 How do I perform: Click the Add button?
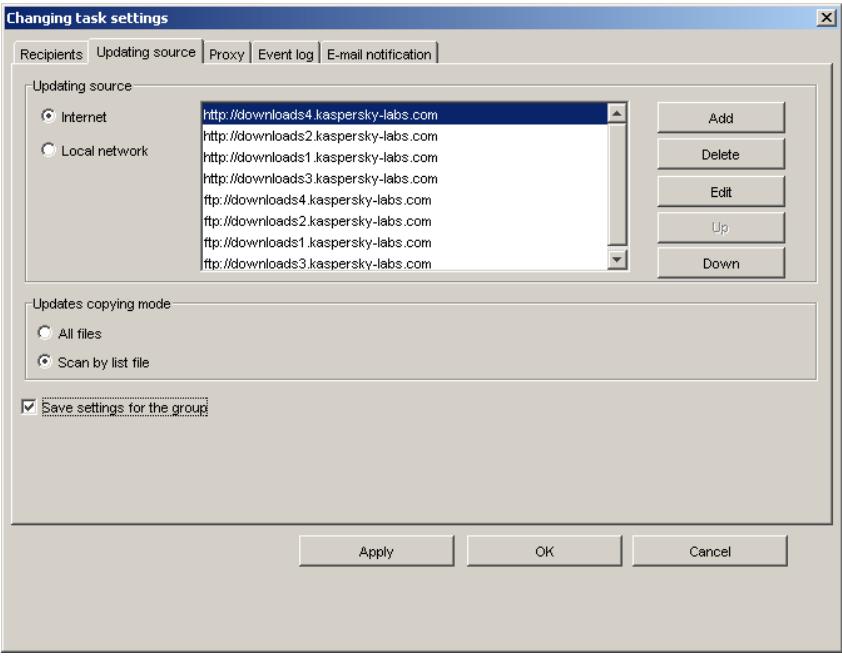(721, 118)
